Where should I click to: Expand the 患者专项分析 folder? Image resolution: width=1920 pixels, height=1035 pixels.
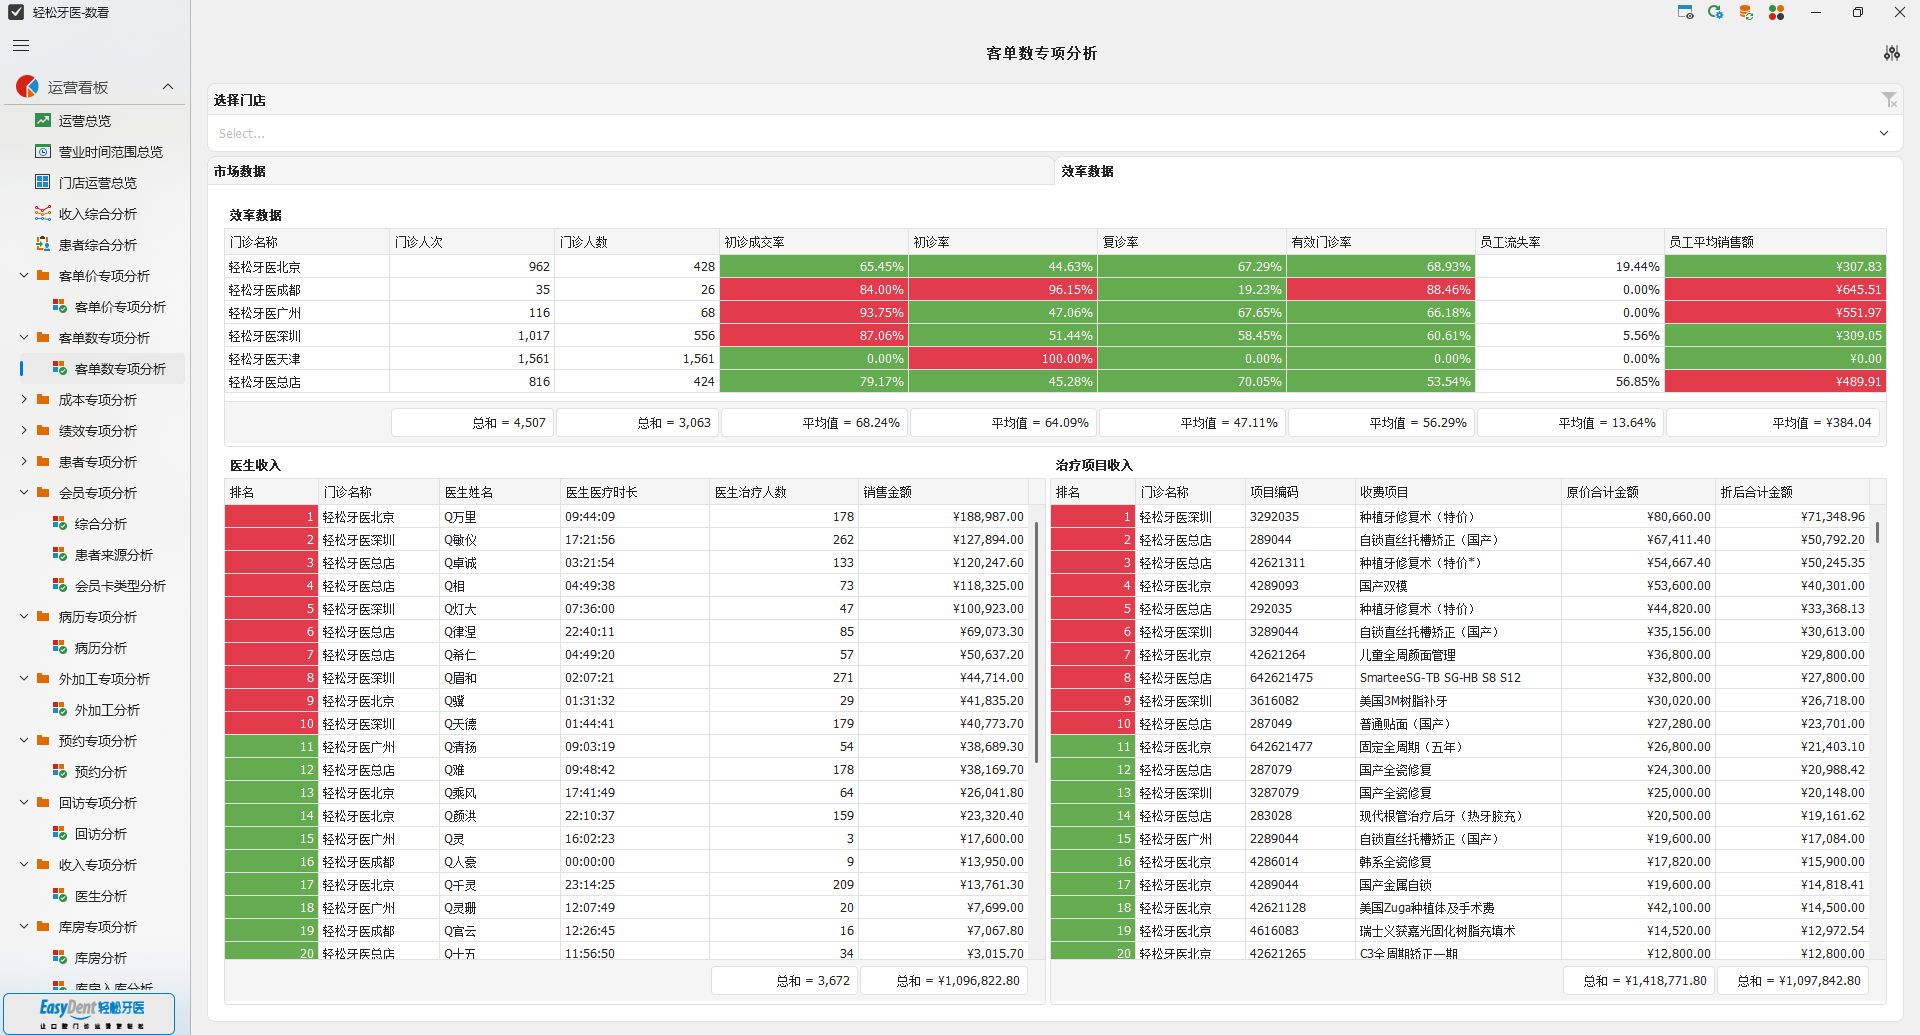click(x=24, y=462)
